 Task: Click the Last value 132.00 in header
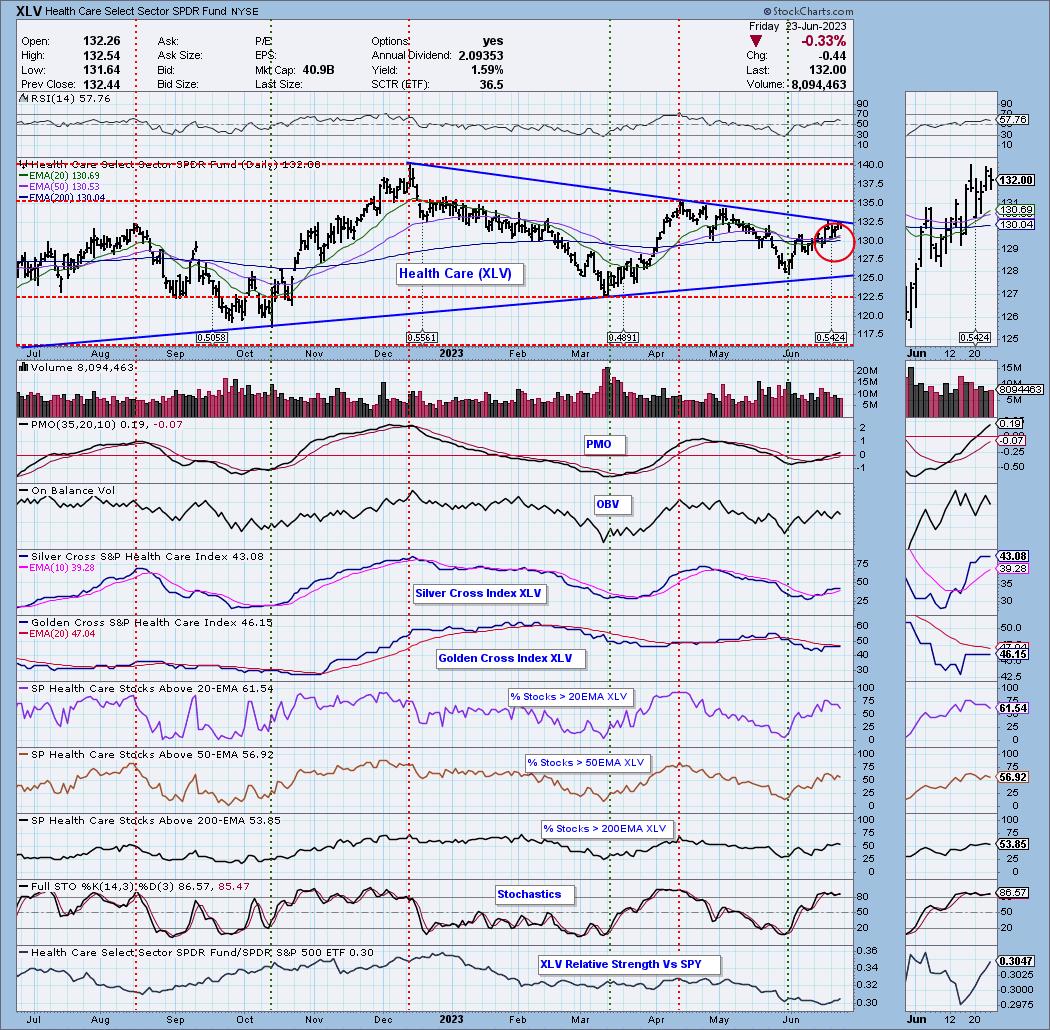click(827, 70)
